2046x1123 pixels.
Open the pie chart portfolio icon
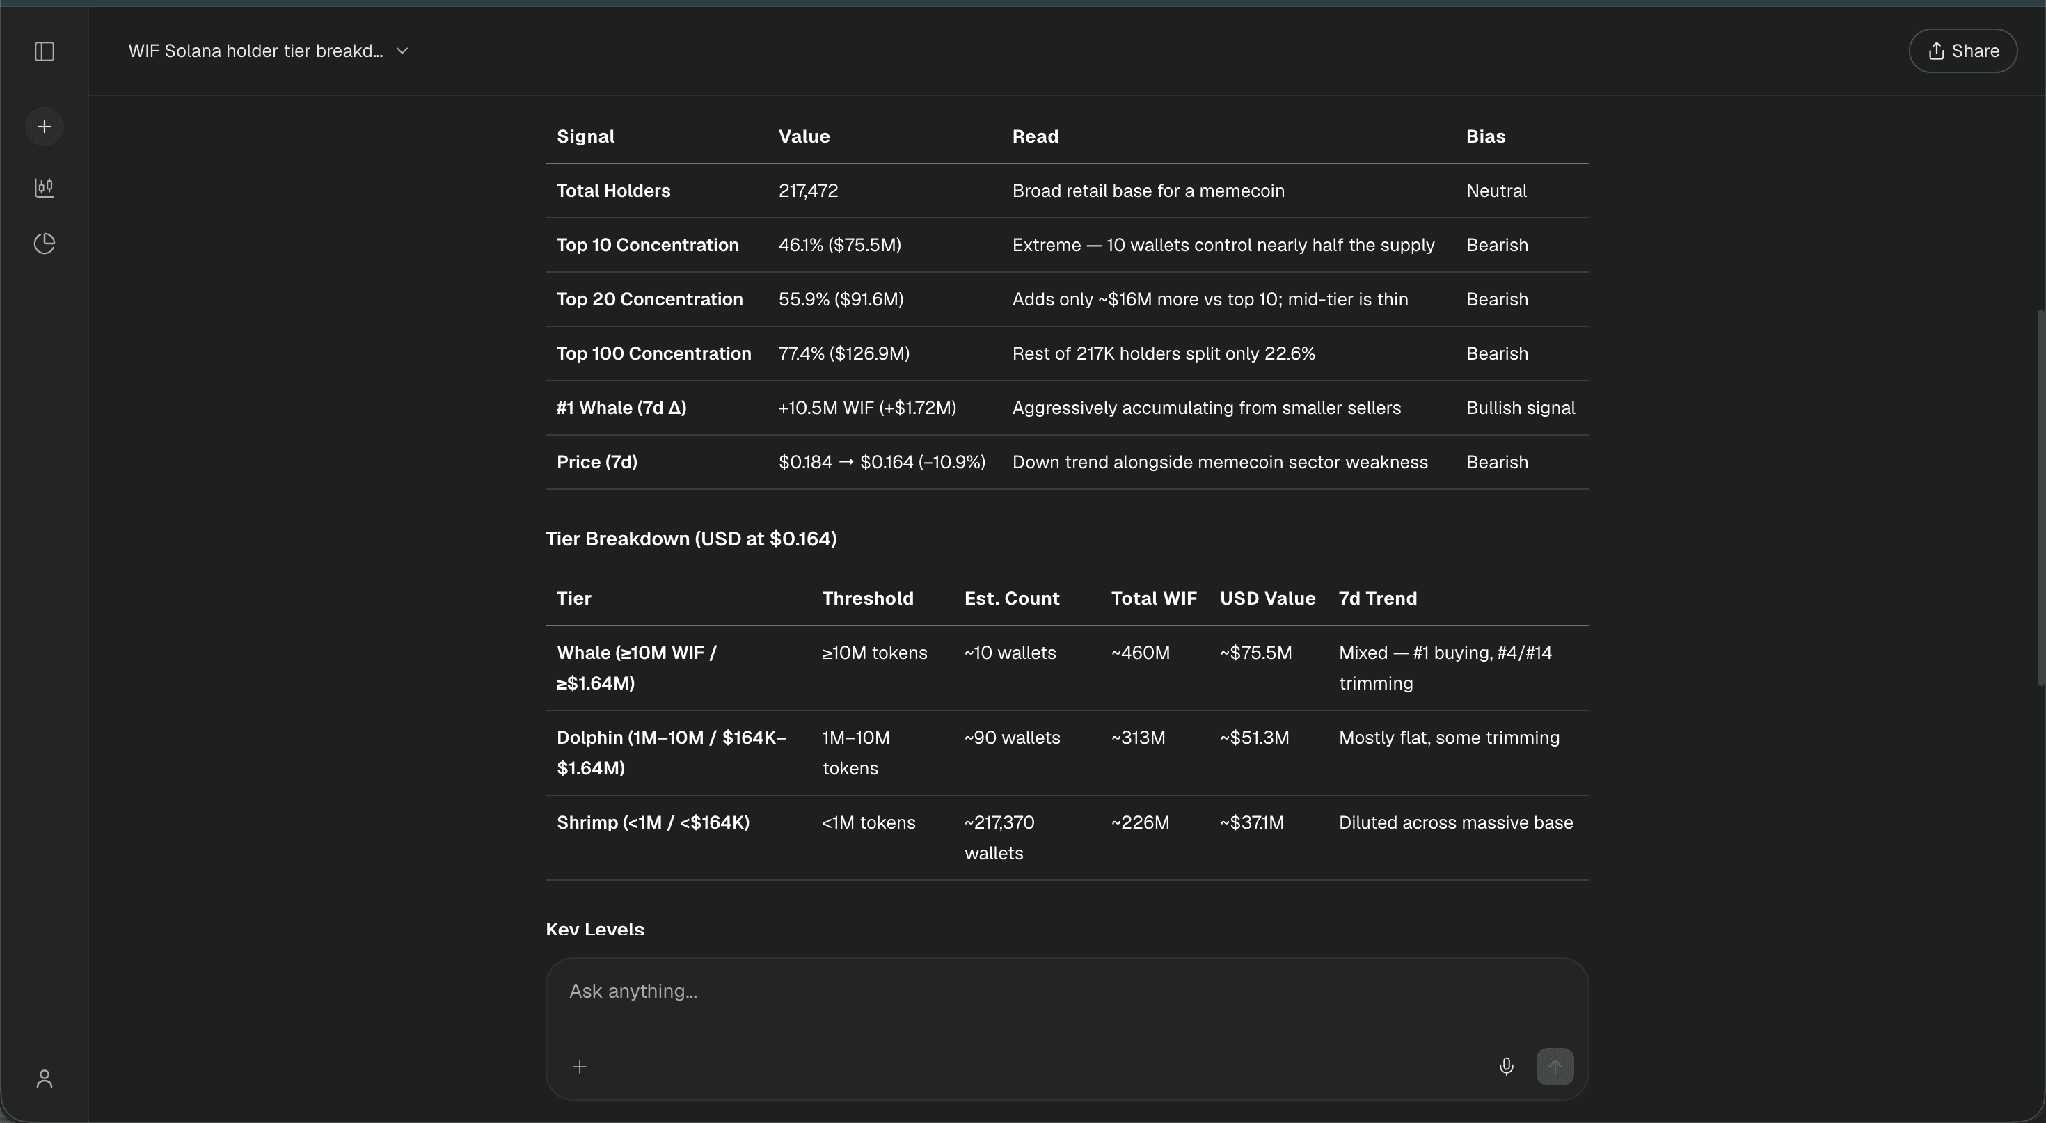coord(44,244)
